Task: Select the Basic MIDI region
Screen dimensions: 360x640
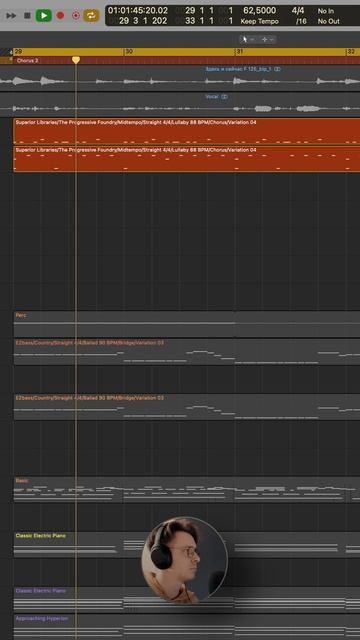Action: pos(187,489)
